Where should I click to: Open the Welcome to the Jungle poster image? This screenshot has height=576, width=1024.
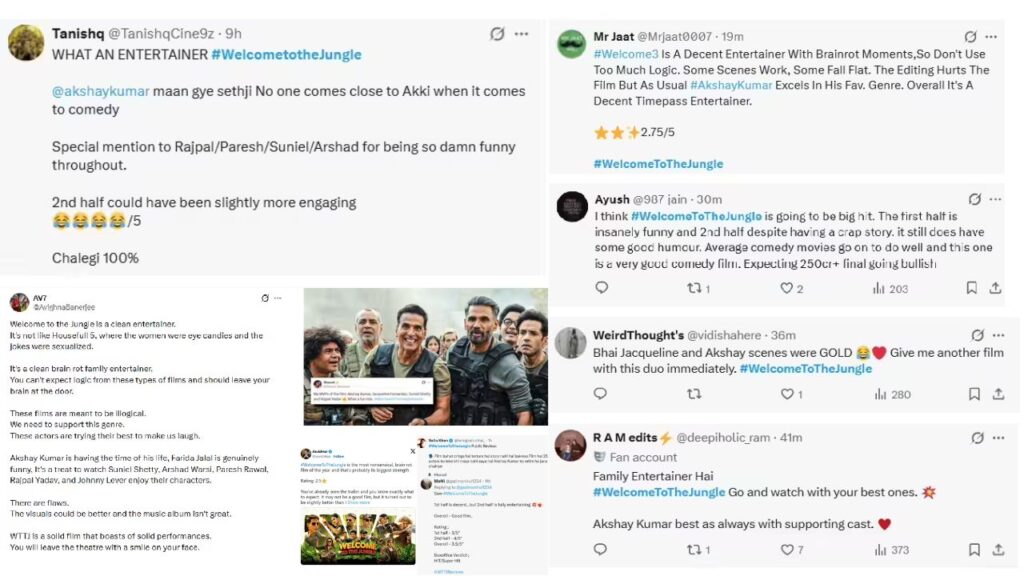358,536
